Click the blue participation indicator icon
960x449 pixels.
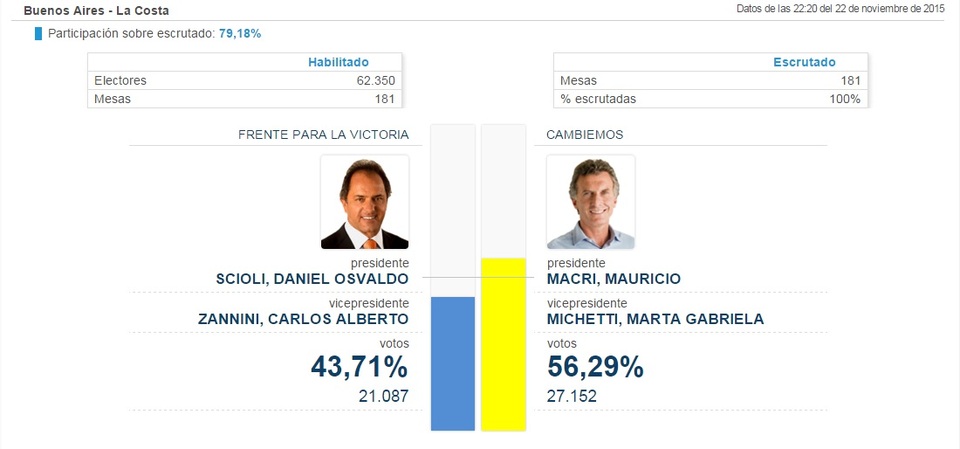pos(39,34)
